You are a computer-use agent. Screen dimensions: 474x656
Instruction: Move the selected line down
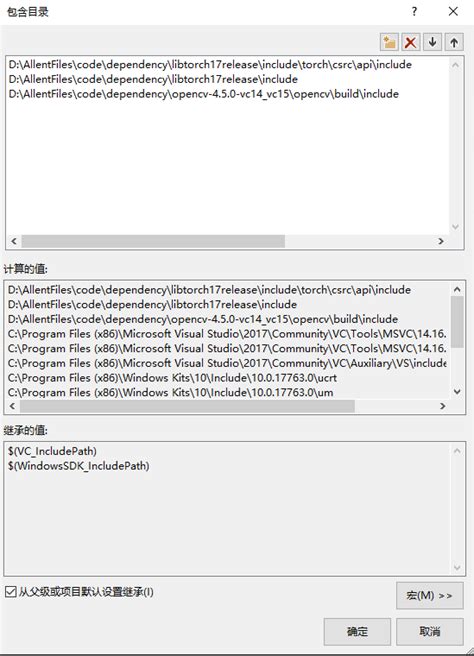(x=433, y=42)
